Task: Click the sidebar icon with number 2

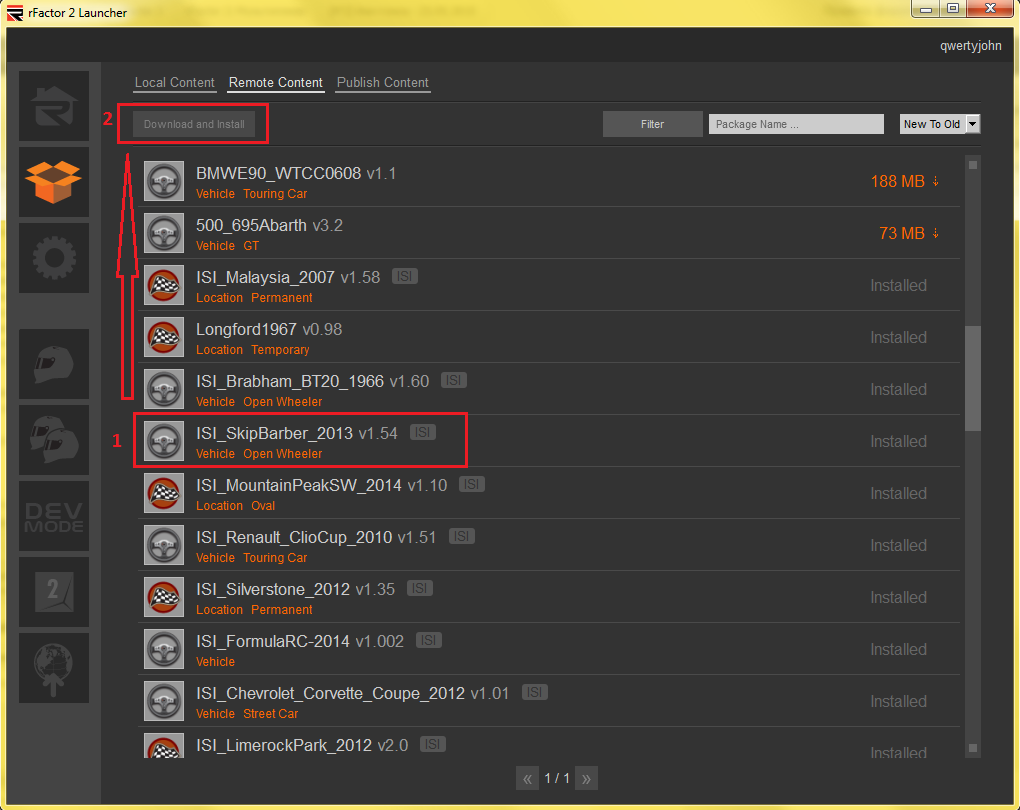Action: click(x=54, y=592)
